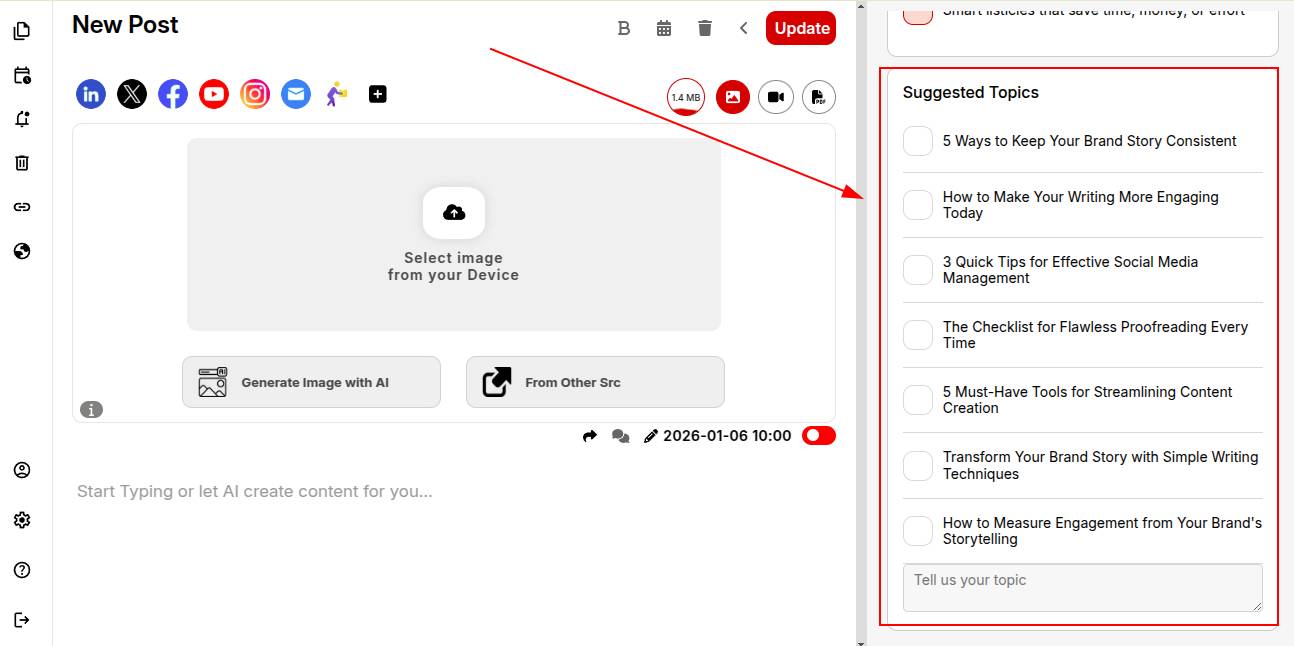Viewport: 1294px width, 646px height.
Task: Select the X (Twitter) channel icon
Action: coord(132,94)
